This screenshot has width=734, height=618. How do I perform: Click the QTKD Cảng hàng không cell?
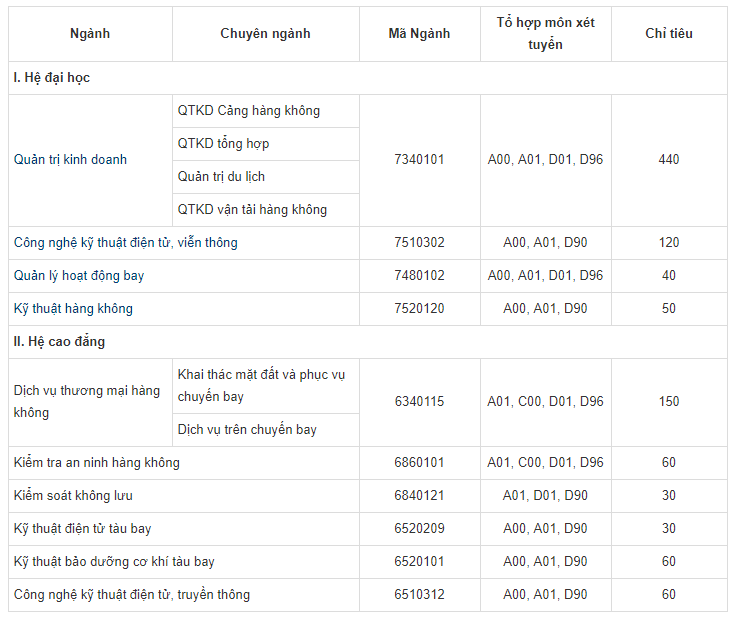pos(265,111)
